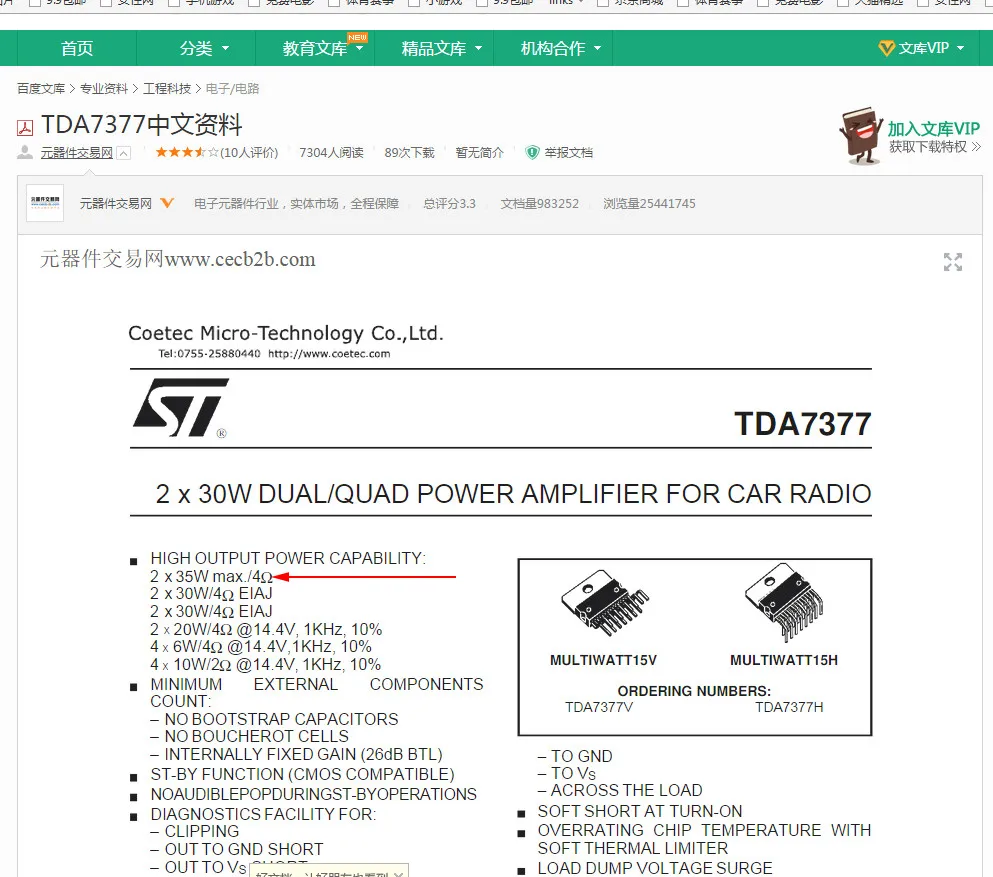Click the 总评分3.3 score text
The height and width of the screenshot is (877, 993).
tap(449, 203)
